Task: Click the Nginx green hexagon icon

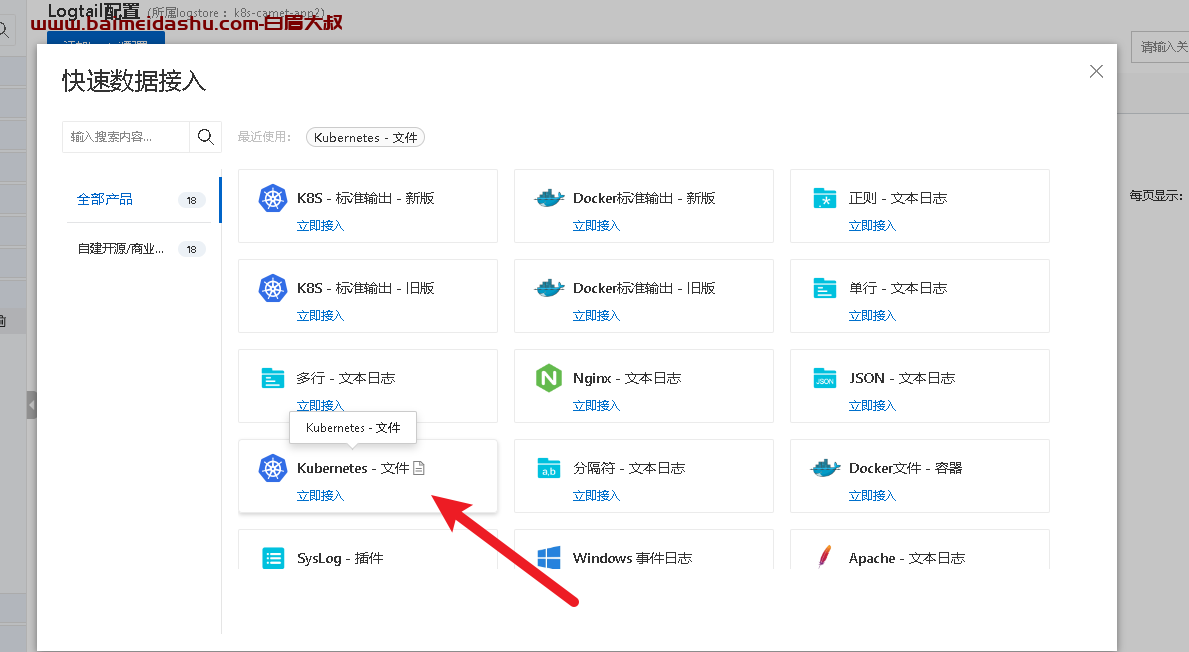Action: [549, 378]
